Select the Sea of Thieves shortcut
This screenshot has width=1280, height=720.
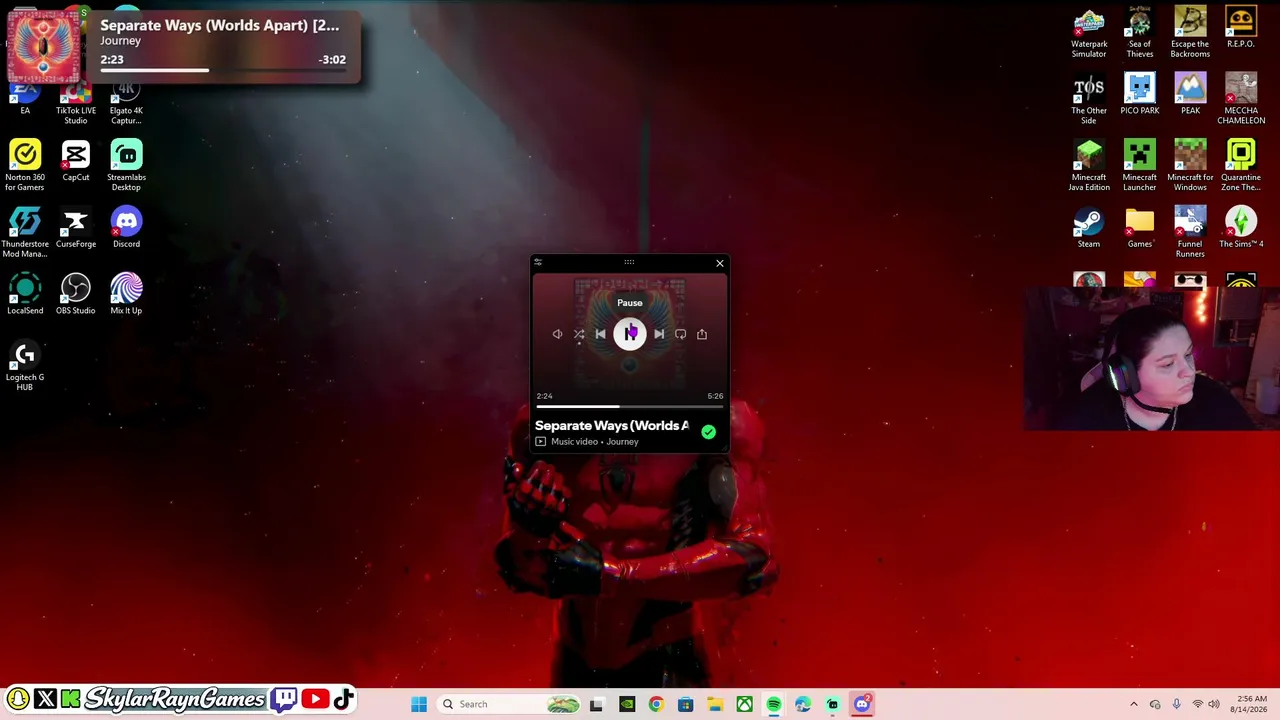[x=1140, y=33]
